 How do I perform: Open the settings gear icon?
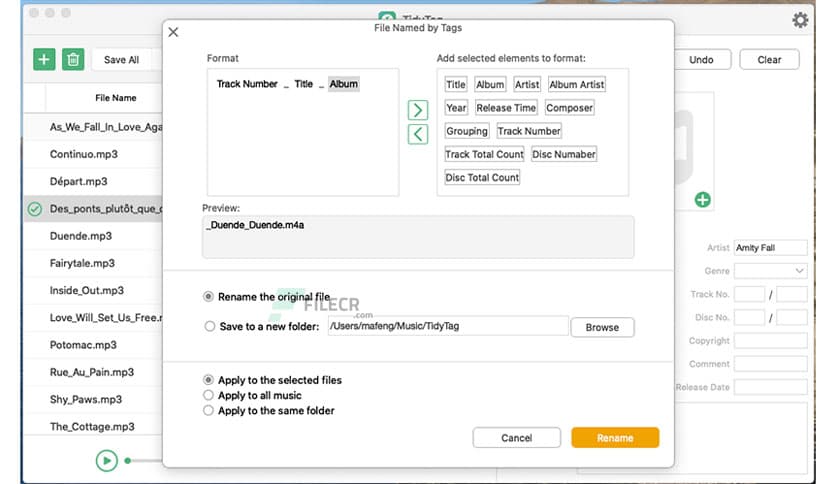point(800,20)
